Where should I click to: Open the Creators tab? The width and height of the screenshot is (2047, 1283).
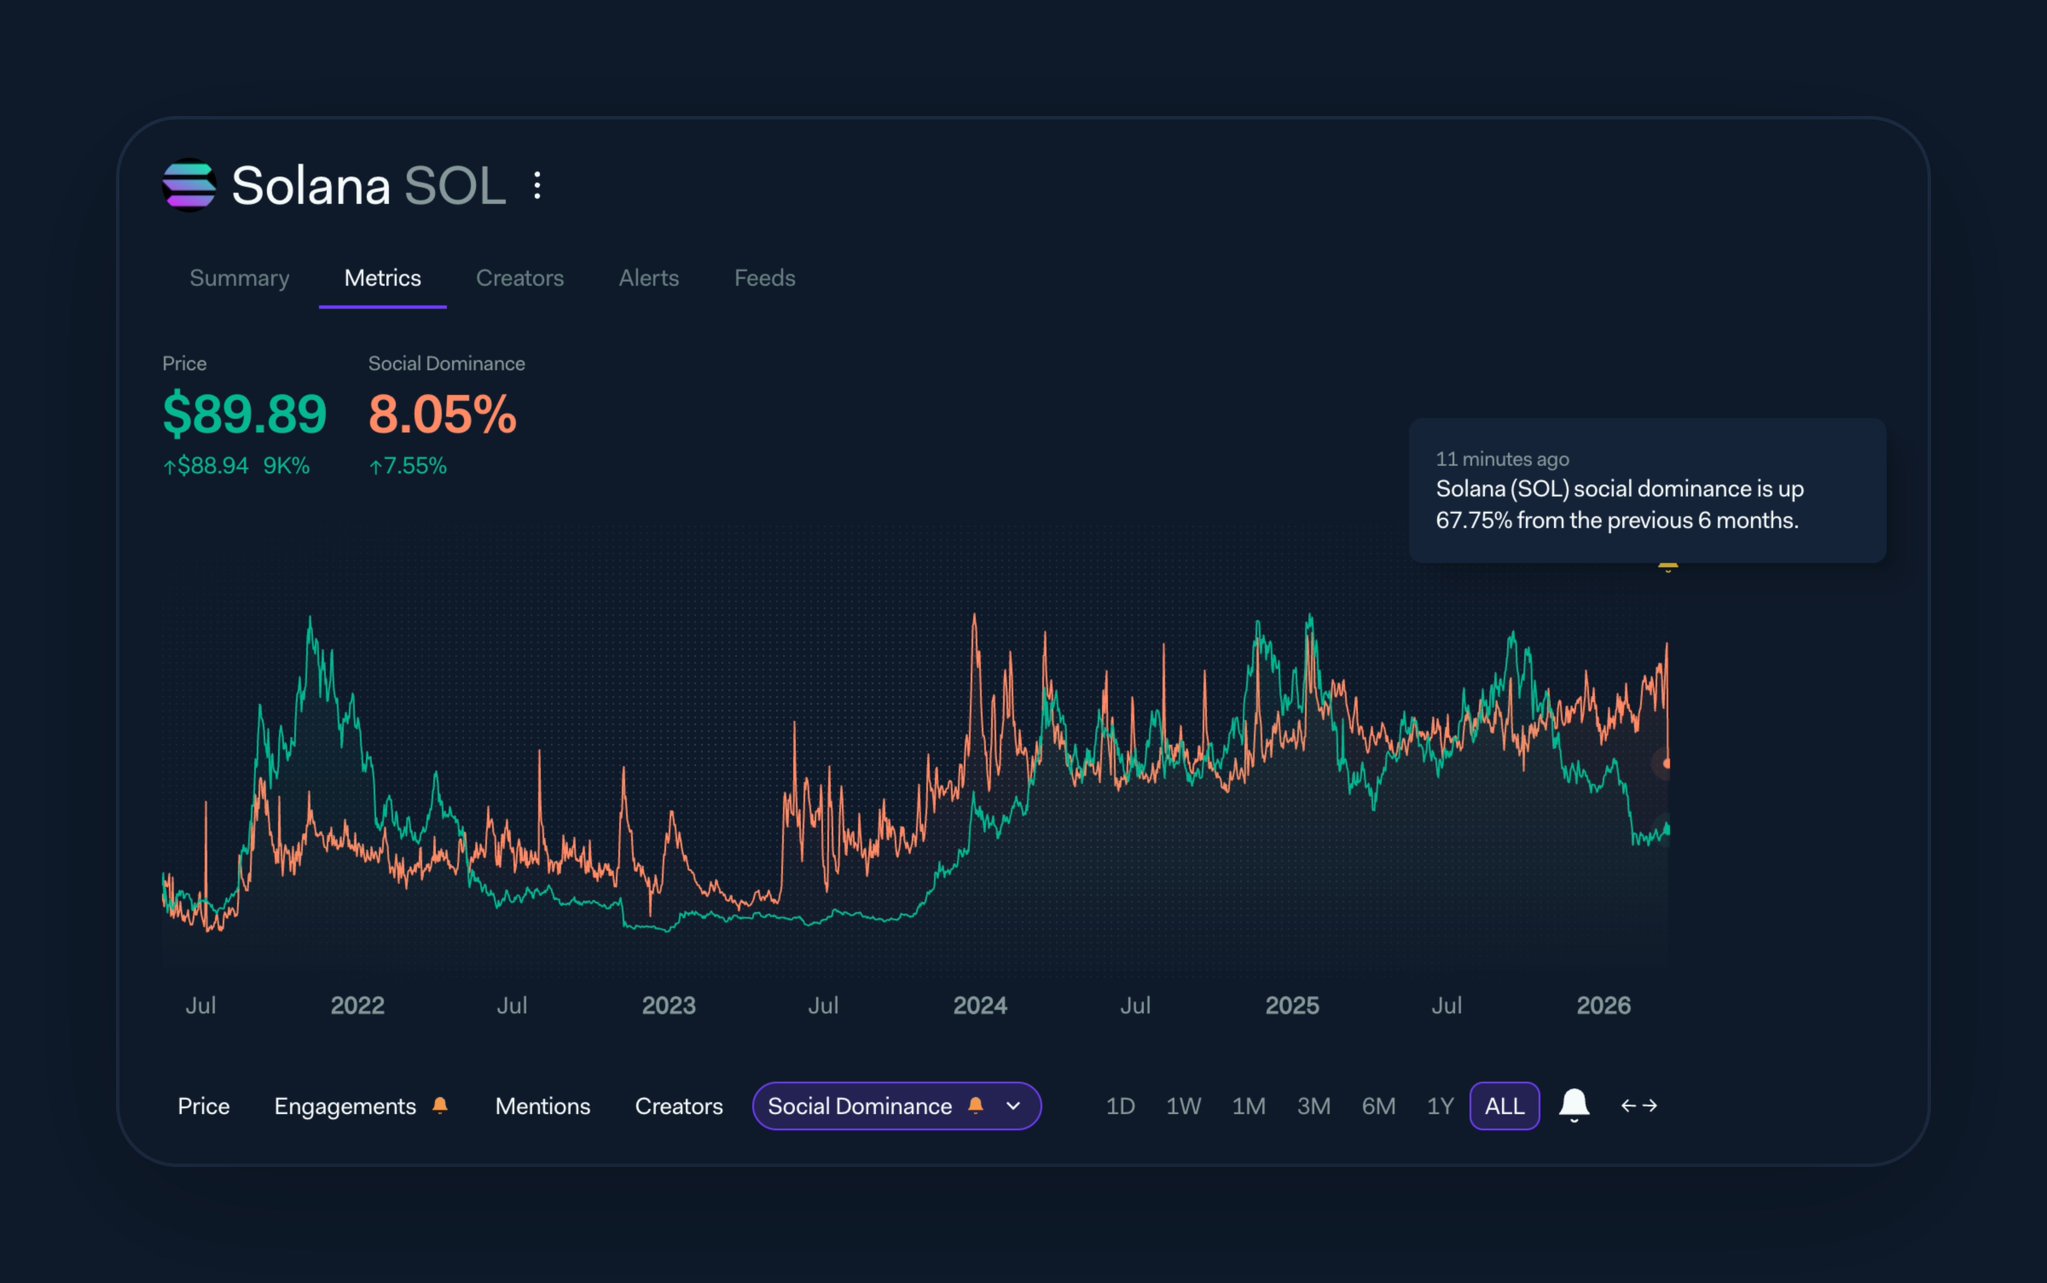coord(519,278)
